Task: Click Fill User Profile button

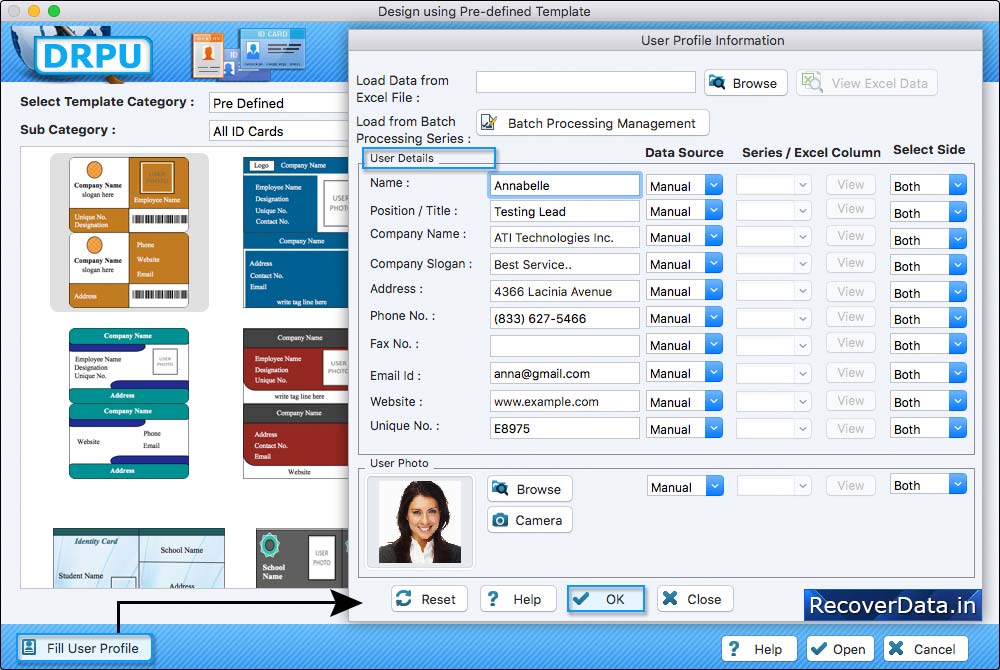Action: (84, 648)
